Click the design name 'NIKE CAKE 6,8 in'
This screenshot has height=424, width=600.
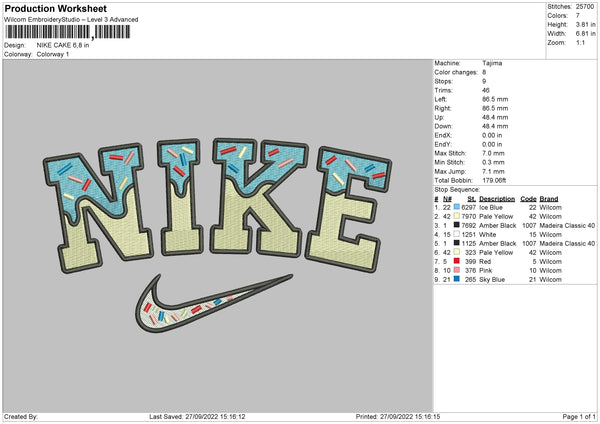tap(63, 45)
